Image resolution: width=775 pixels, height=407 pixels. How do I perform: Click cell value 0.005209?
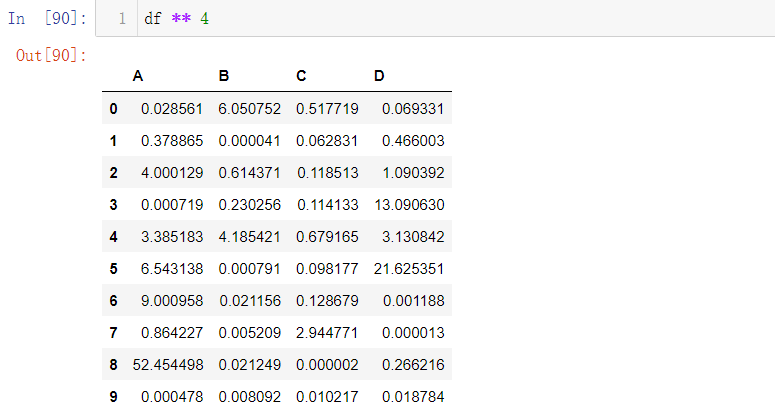[250, 333]
